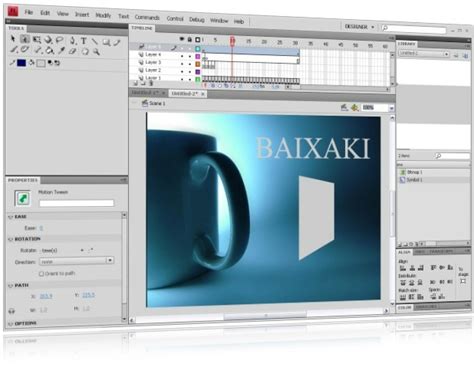Select Bitmap 1 in the Library
The height and width of the screenshot is (367, 474).
coord(415,172)
